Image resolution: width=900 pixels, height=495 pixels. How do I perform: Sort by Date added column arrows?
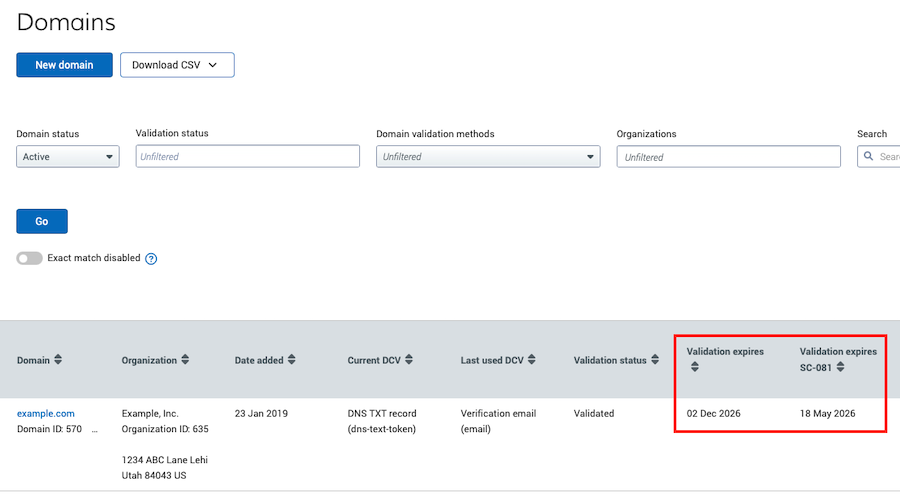pyautogui.click(x=292, y=360)
